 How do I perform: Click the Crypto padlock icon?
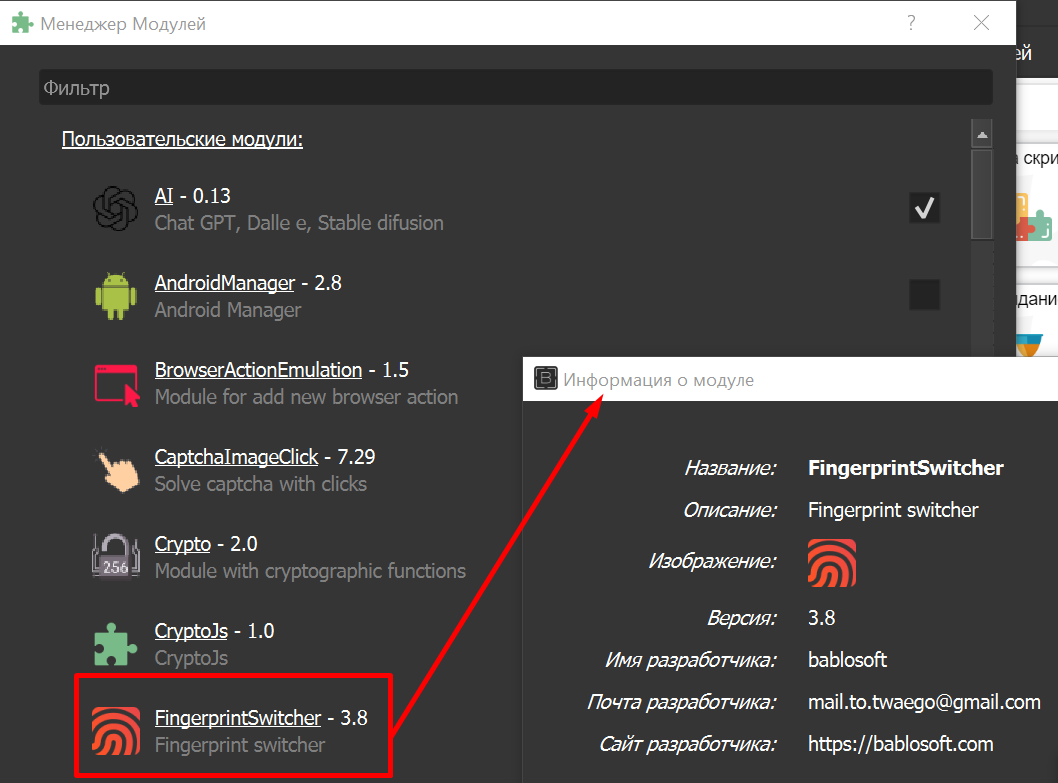(115, 557)
